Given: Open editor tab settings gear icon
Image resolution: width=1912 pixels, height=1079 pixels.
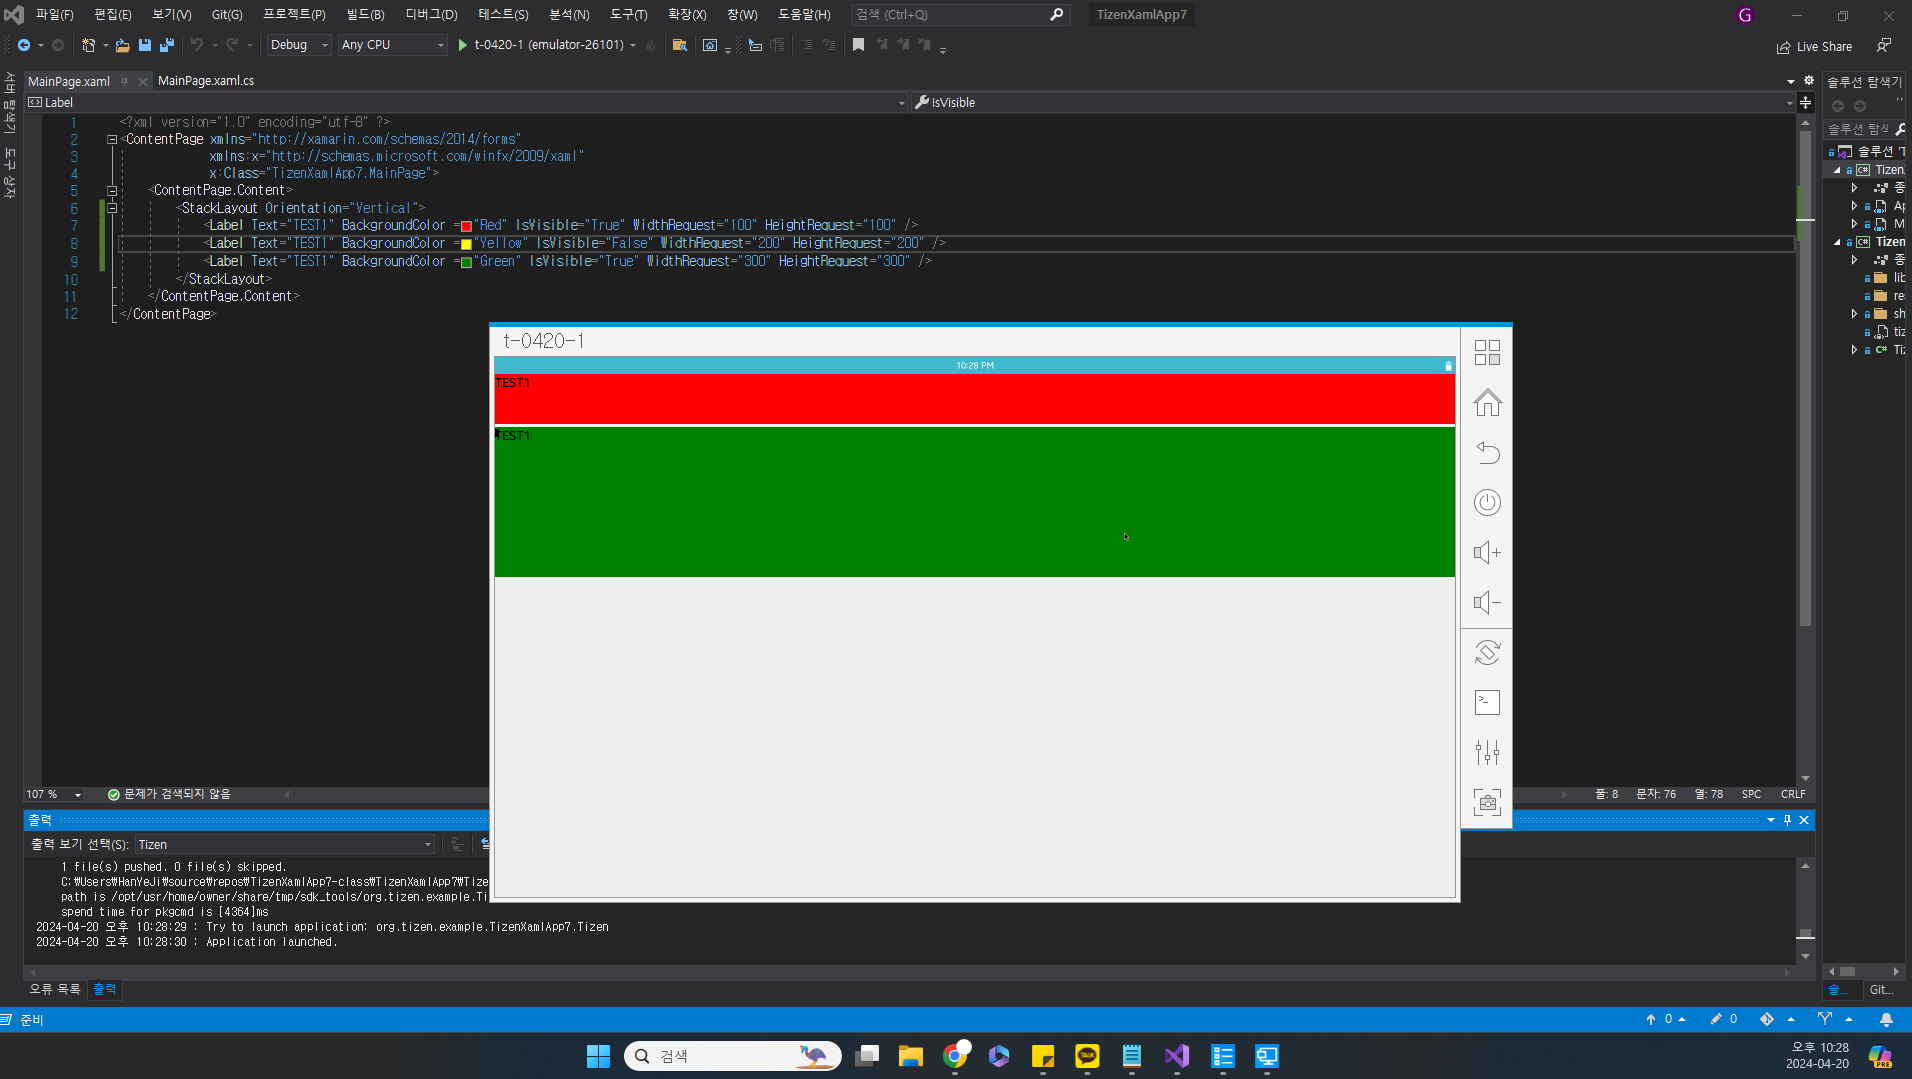Looking at the screenshot, I should (1808, 81).
